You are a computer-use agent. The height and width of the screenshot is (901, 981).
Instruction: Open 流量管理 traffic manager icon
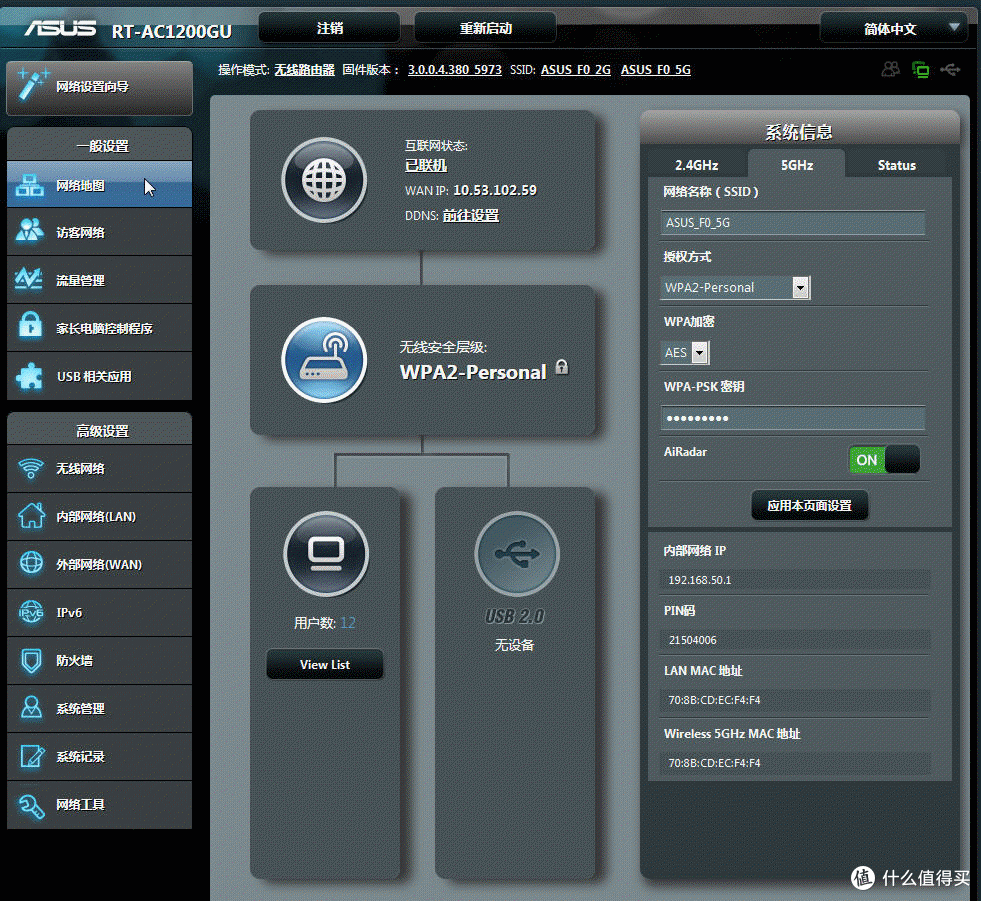pos(29,280)
